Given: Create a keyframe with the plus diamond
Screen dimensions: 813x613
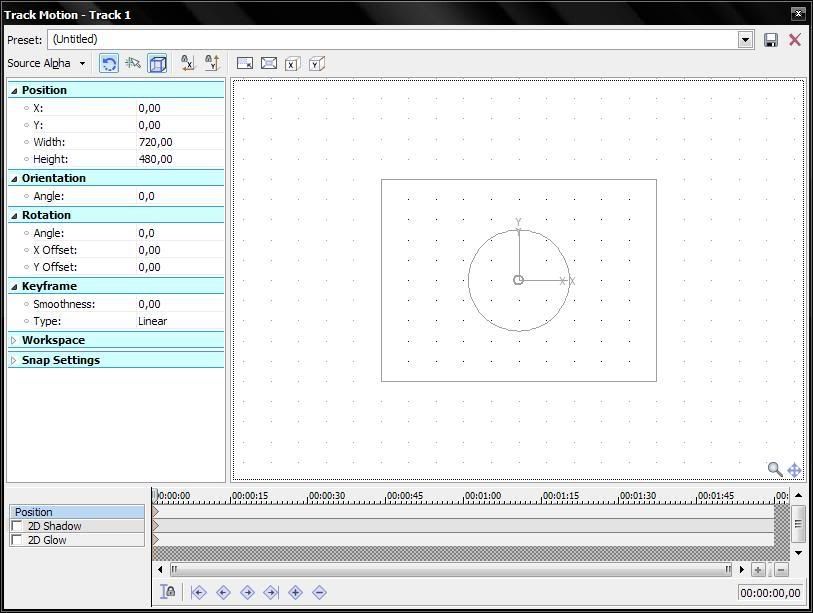Looking at the screenshot, I should click(296, 592).
